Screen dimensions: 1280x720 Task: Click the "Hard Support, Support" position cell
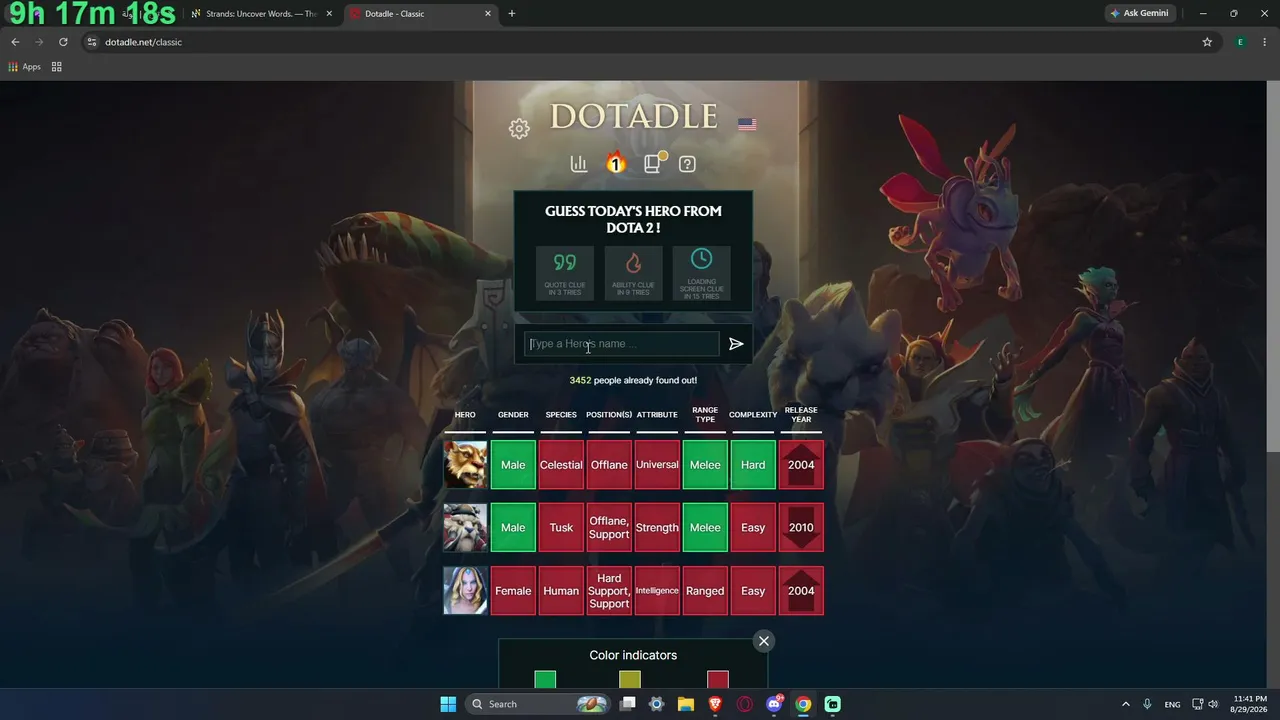coord(609,591)
